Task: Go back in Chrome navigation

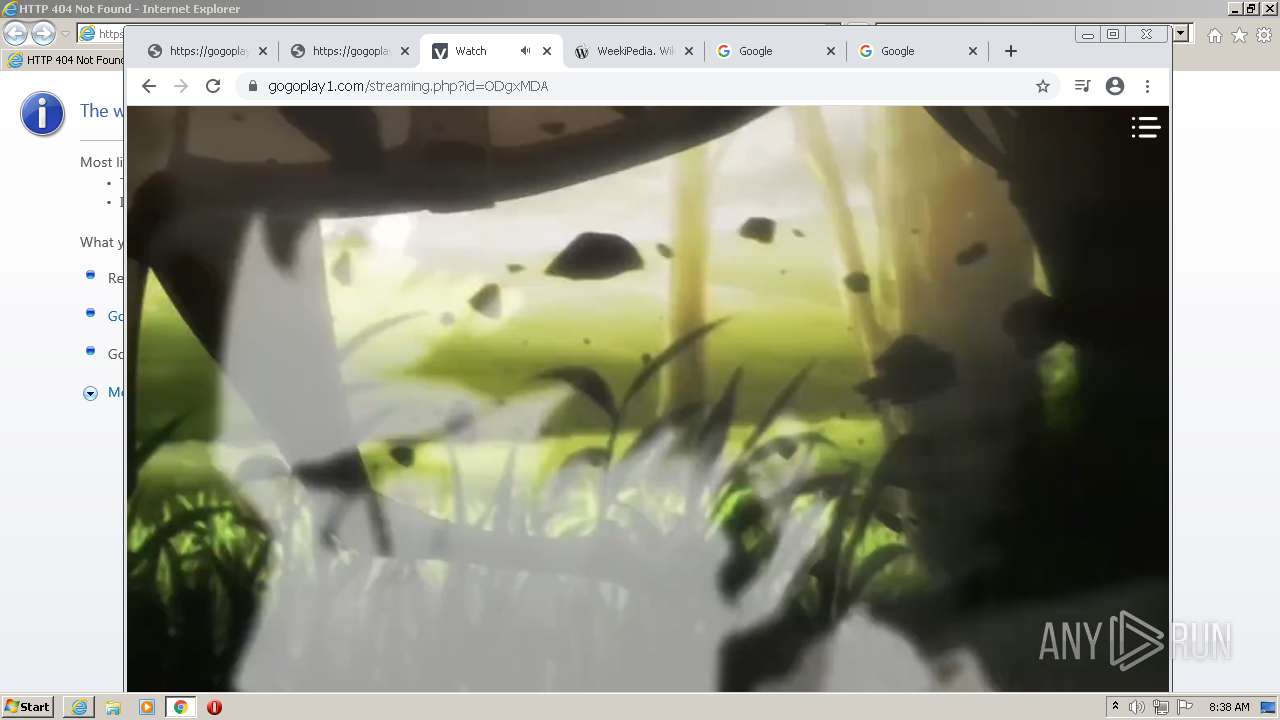Action: click(x=149, y=86)
